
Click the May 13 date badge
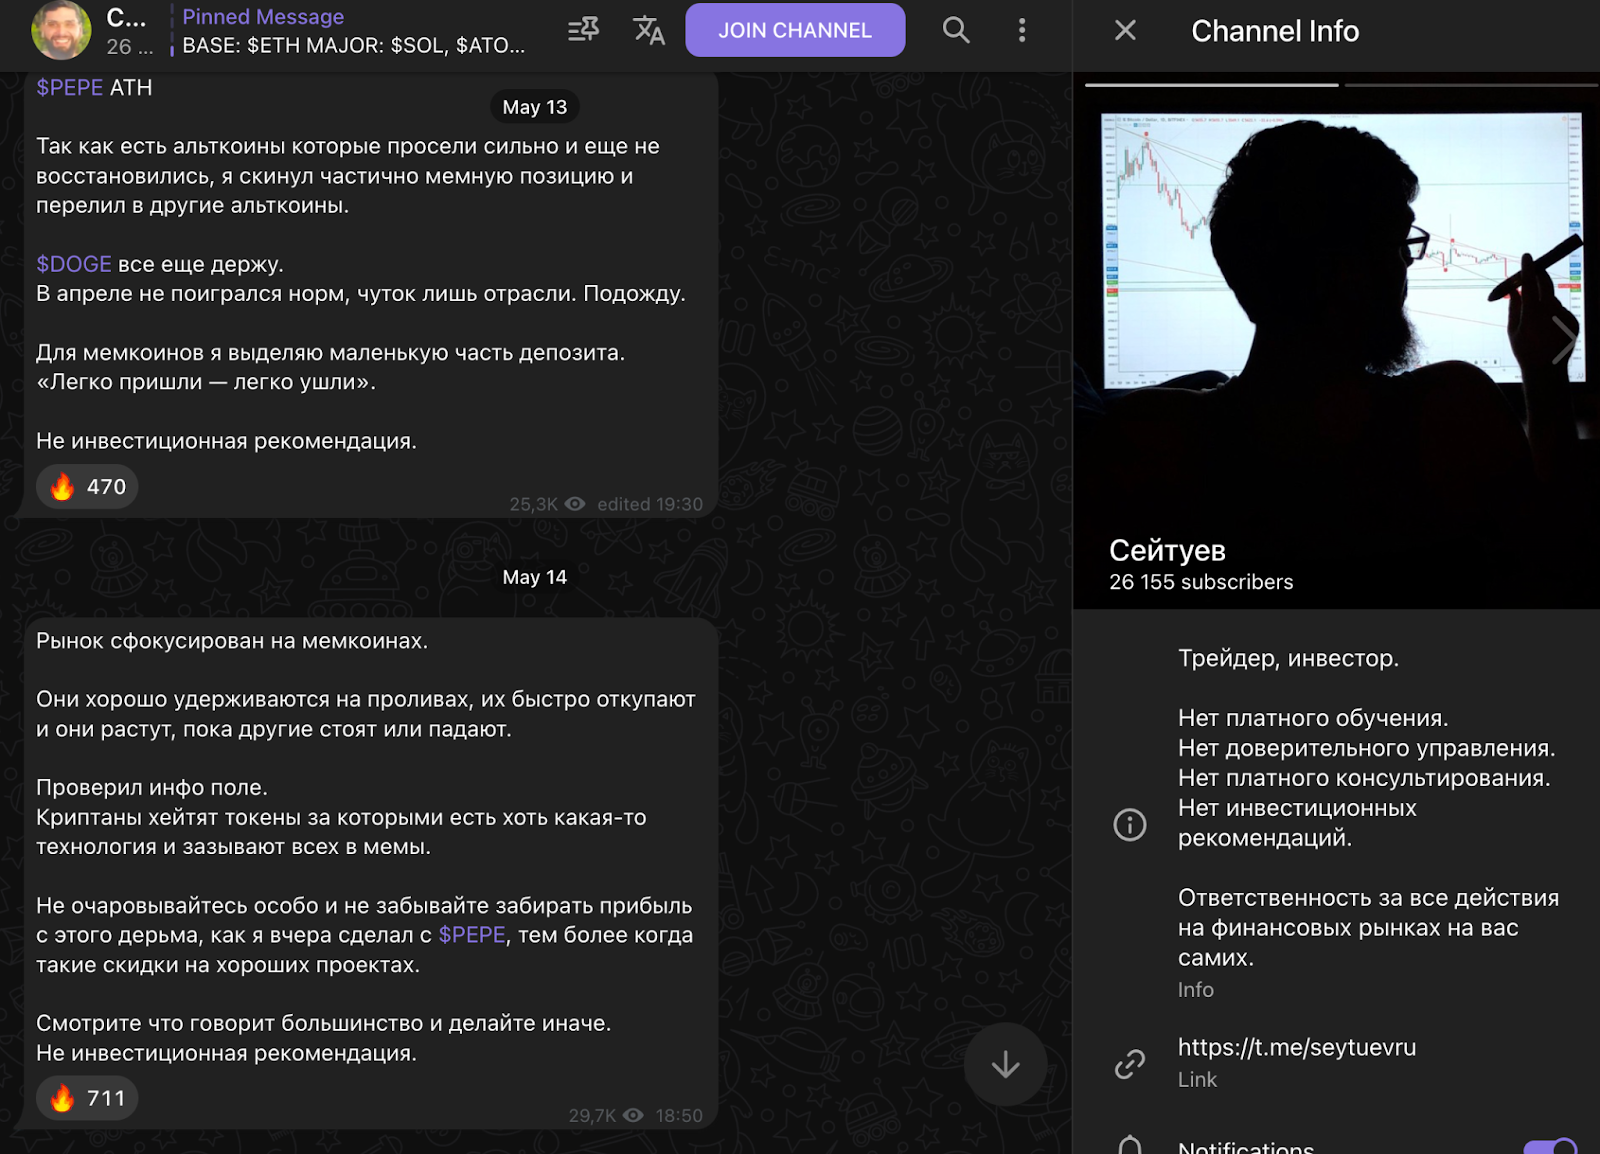click(x=535, y=107)
